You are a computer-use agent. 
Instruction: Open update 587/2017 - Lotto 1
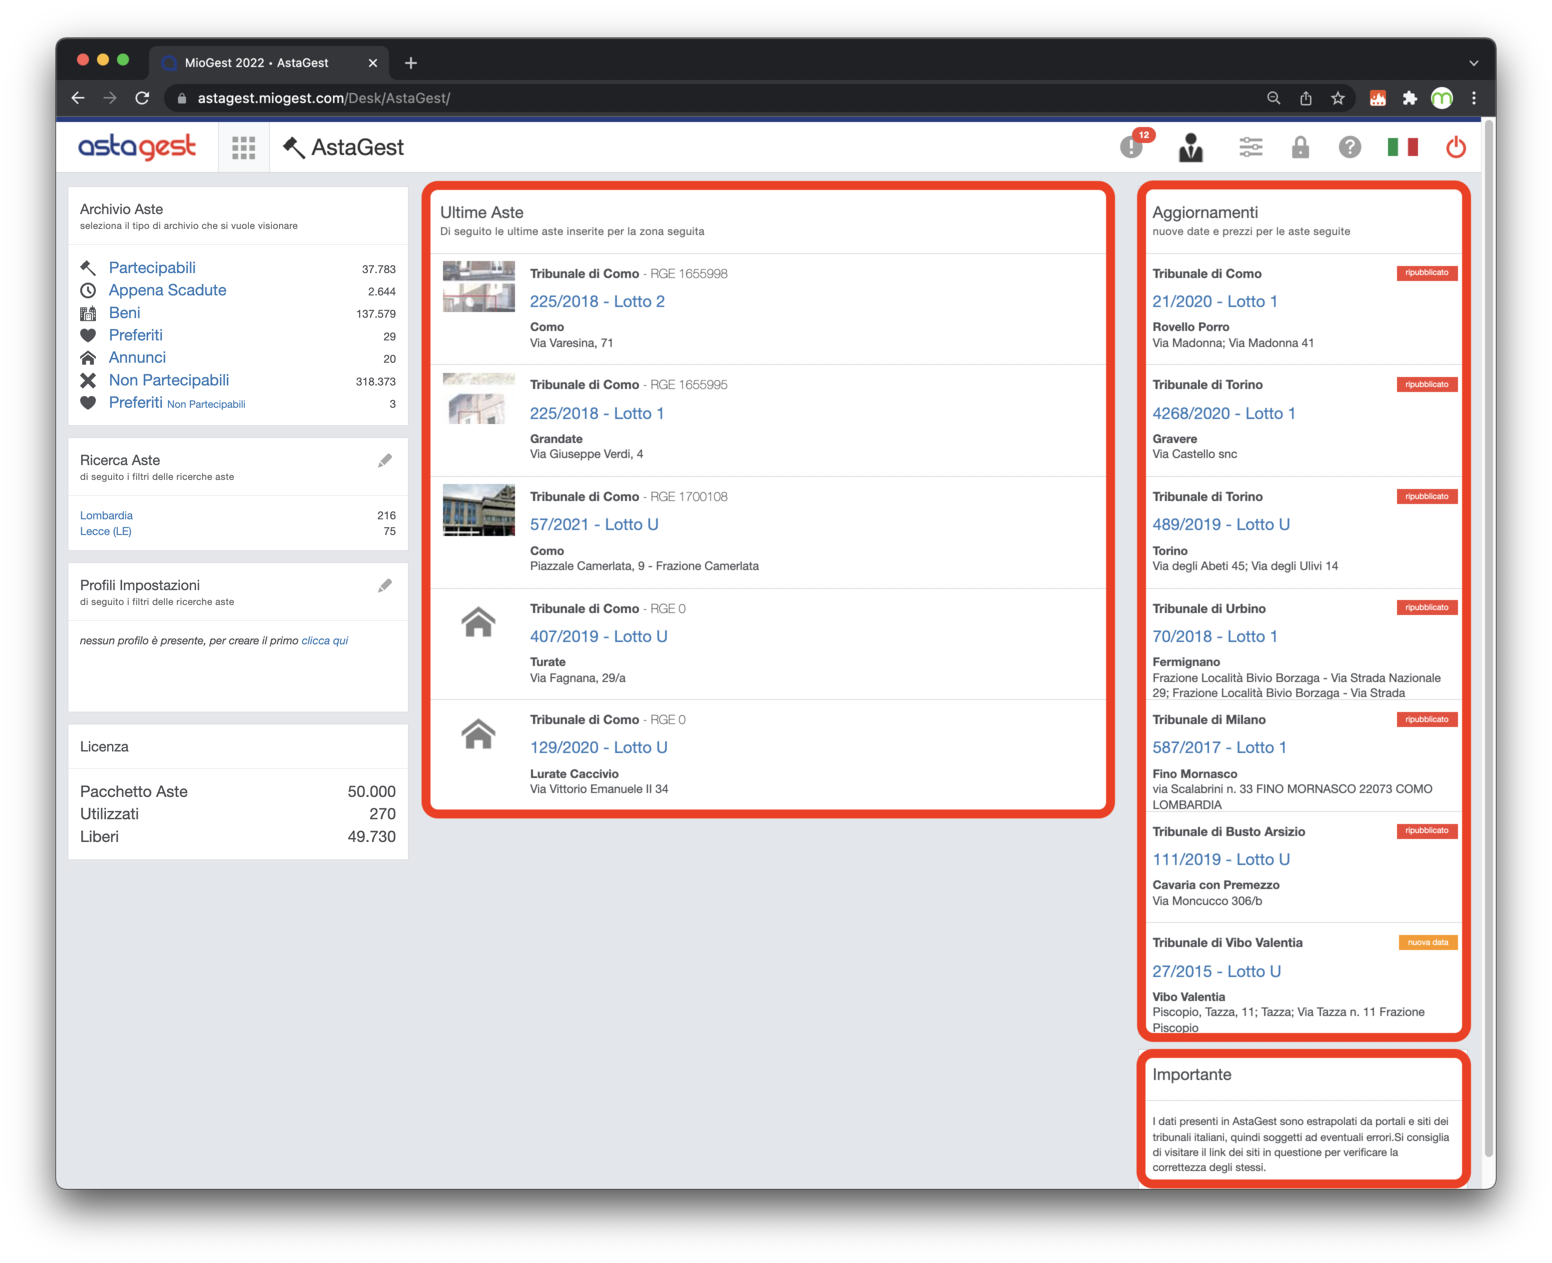(x=1219, y=748)
